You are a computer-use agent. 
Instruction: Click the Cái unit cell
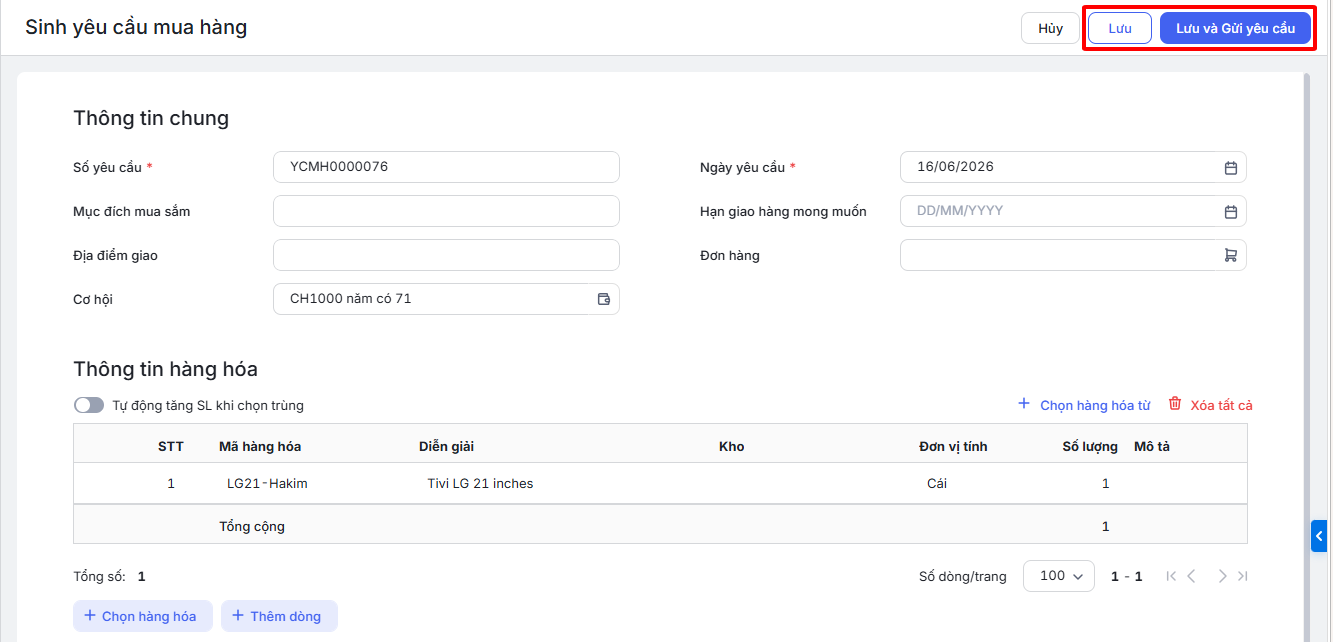pos(937,484)
